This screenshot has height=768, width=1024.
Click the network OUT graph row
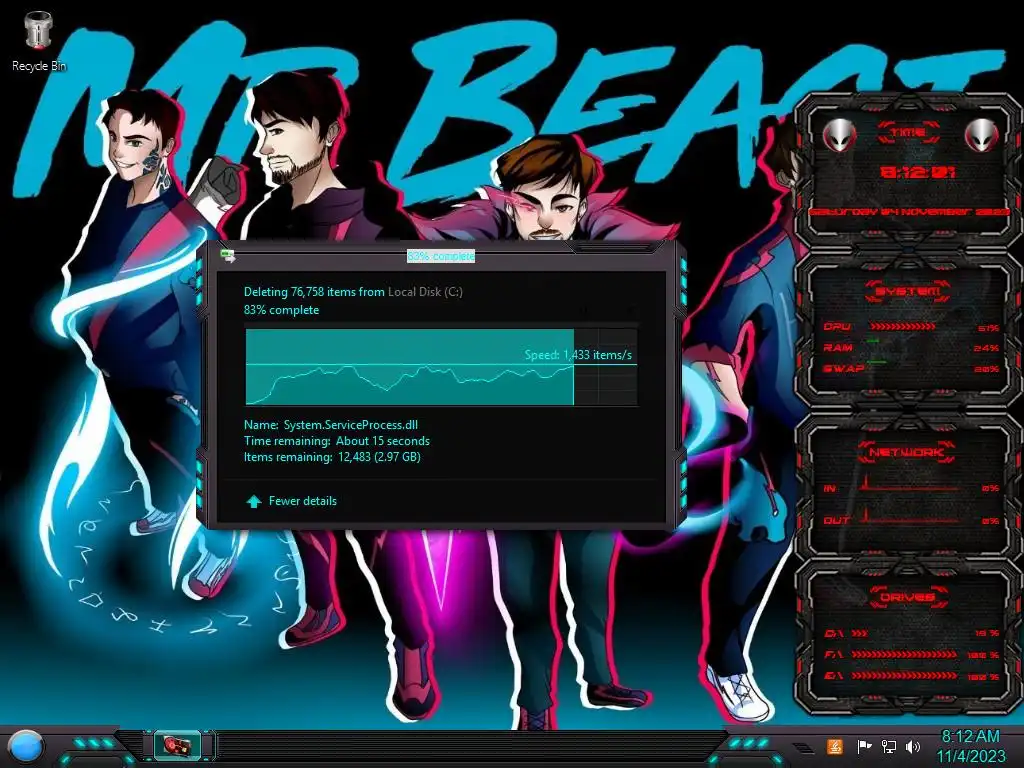click(x=910, y=518)
